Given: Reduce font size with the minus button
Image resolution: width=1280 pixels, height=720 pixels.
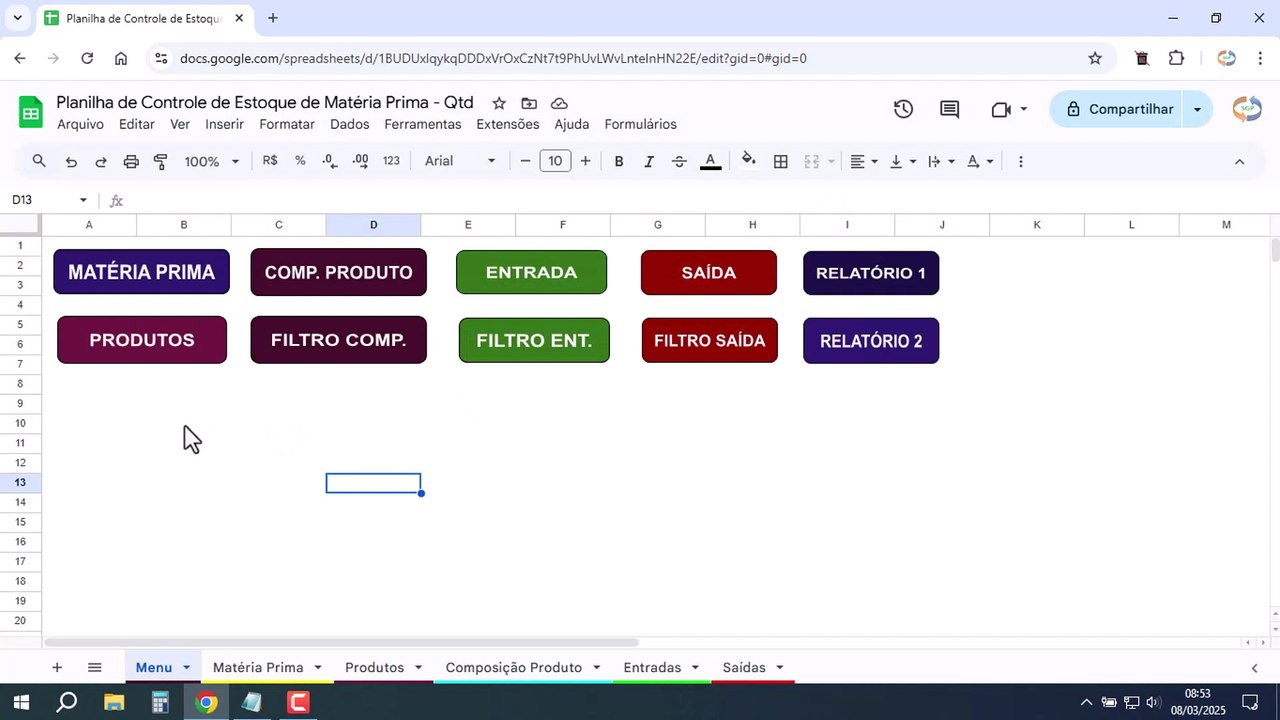Looking at the screenshot, I should coord(525,161).
